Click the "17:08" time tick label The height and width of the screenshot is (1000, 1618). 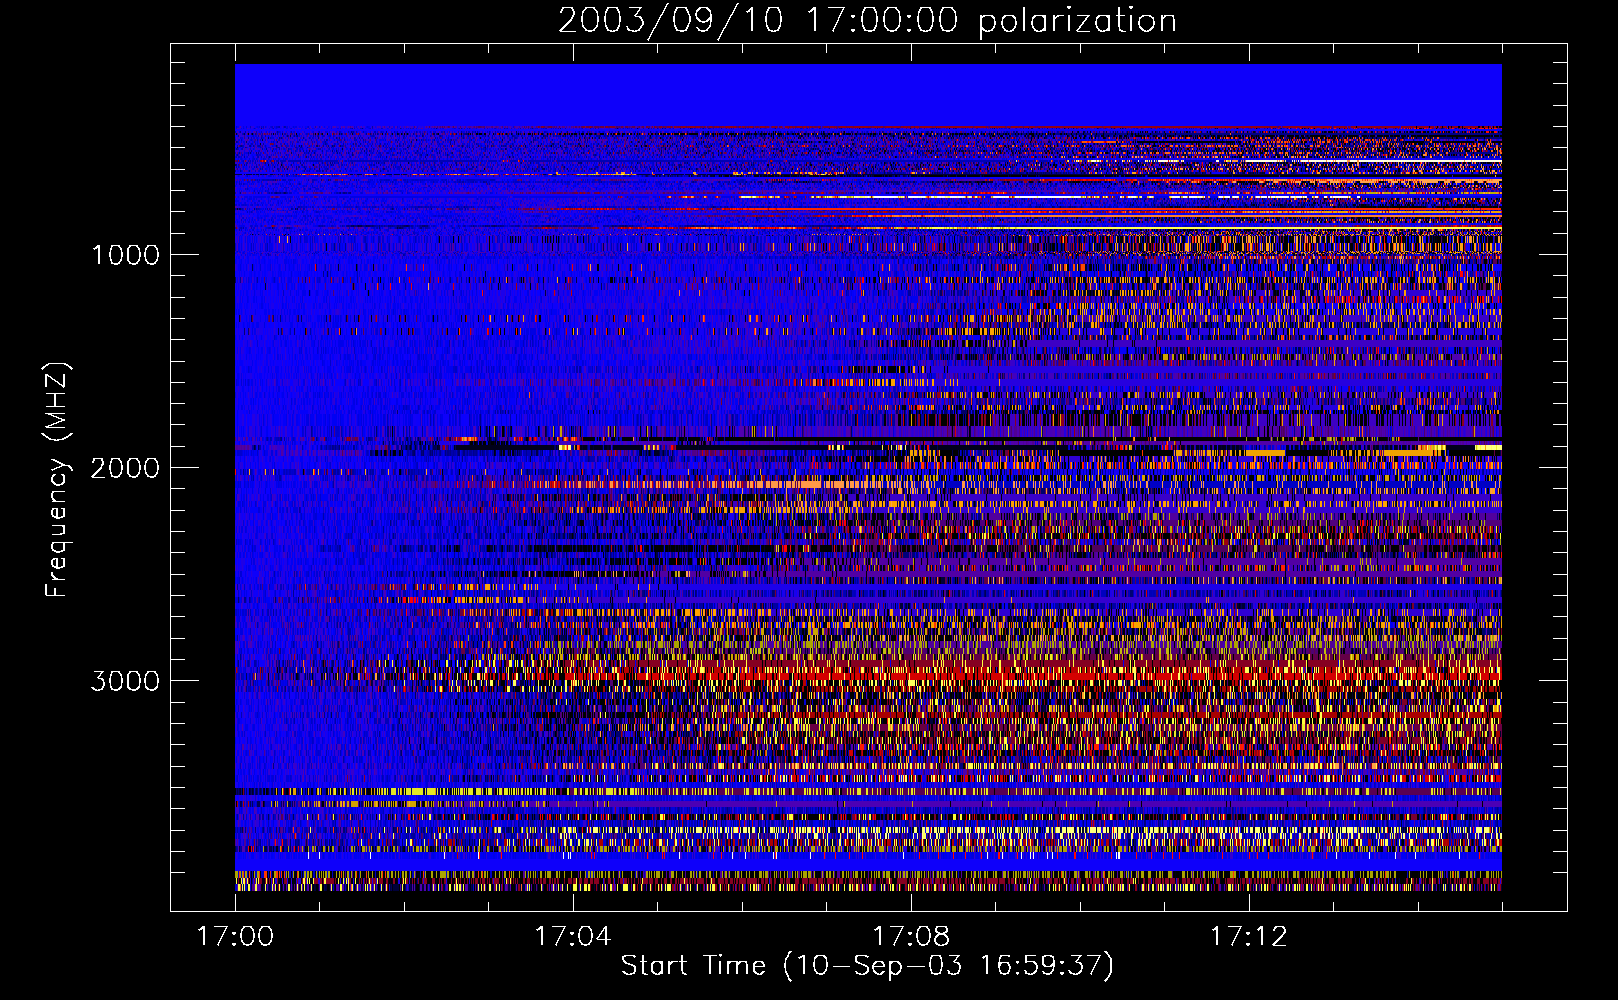click(x=910, y=937)
